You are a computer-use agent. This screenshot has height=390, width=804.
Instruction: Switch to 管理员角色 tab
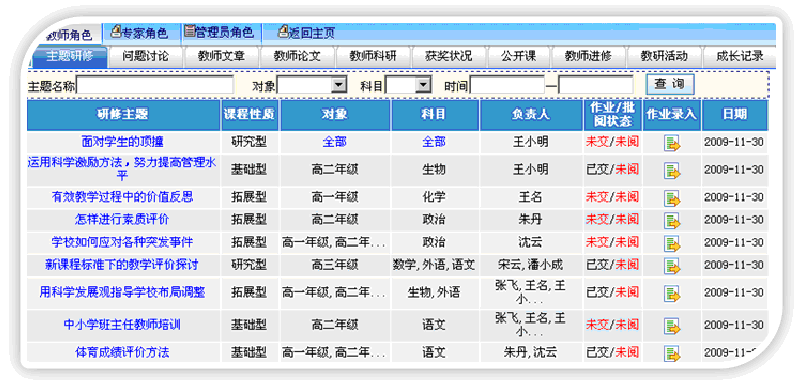[x=219, y=33]
